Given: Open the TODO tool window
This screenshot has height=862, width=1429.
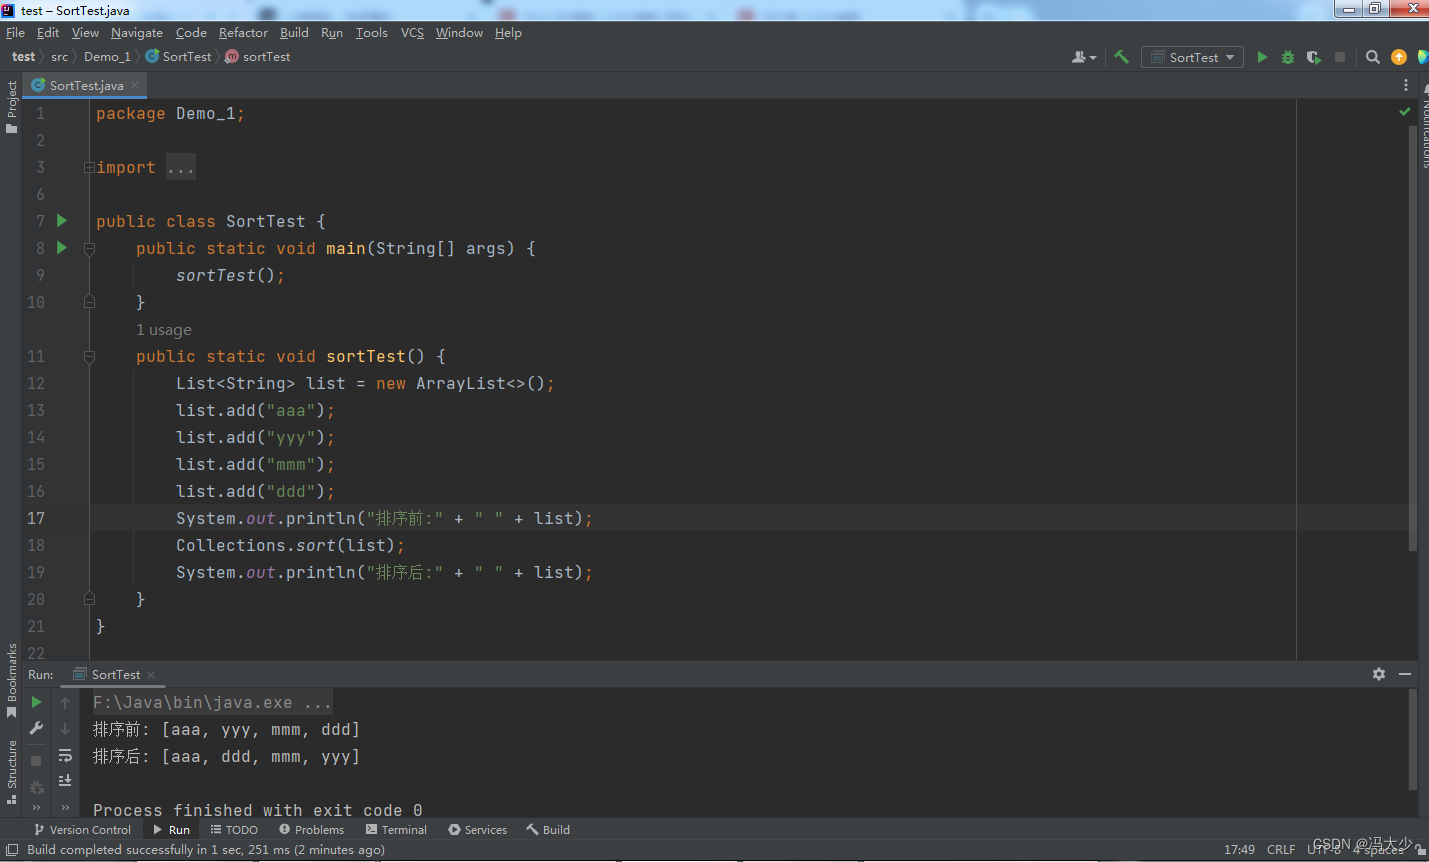Looking at the screenshot, I should coord(234,829).
